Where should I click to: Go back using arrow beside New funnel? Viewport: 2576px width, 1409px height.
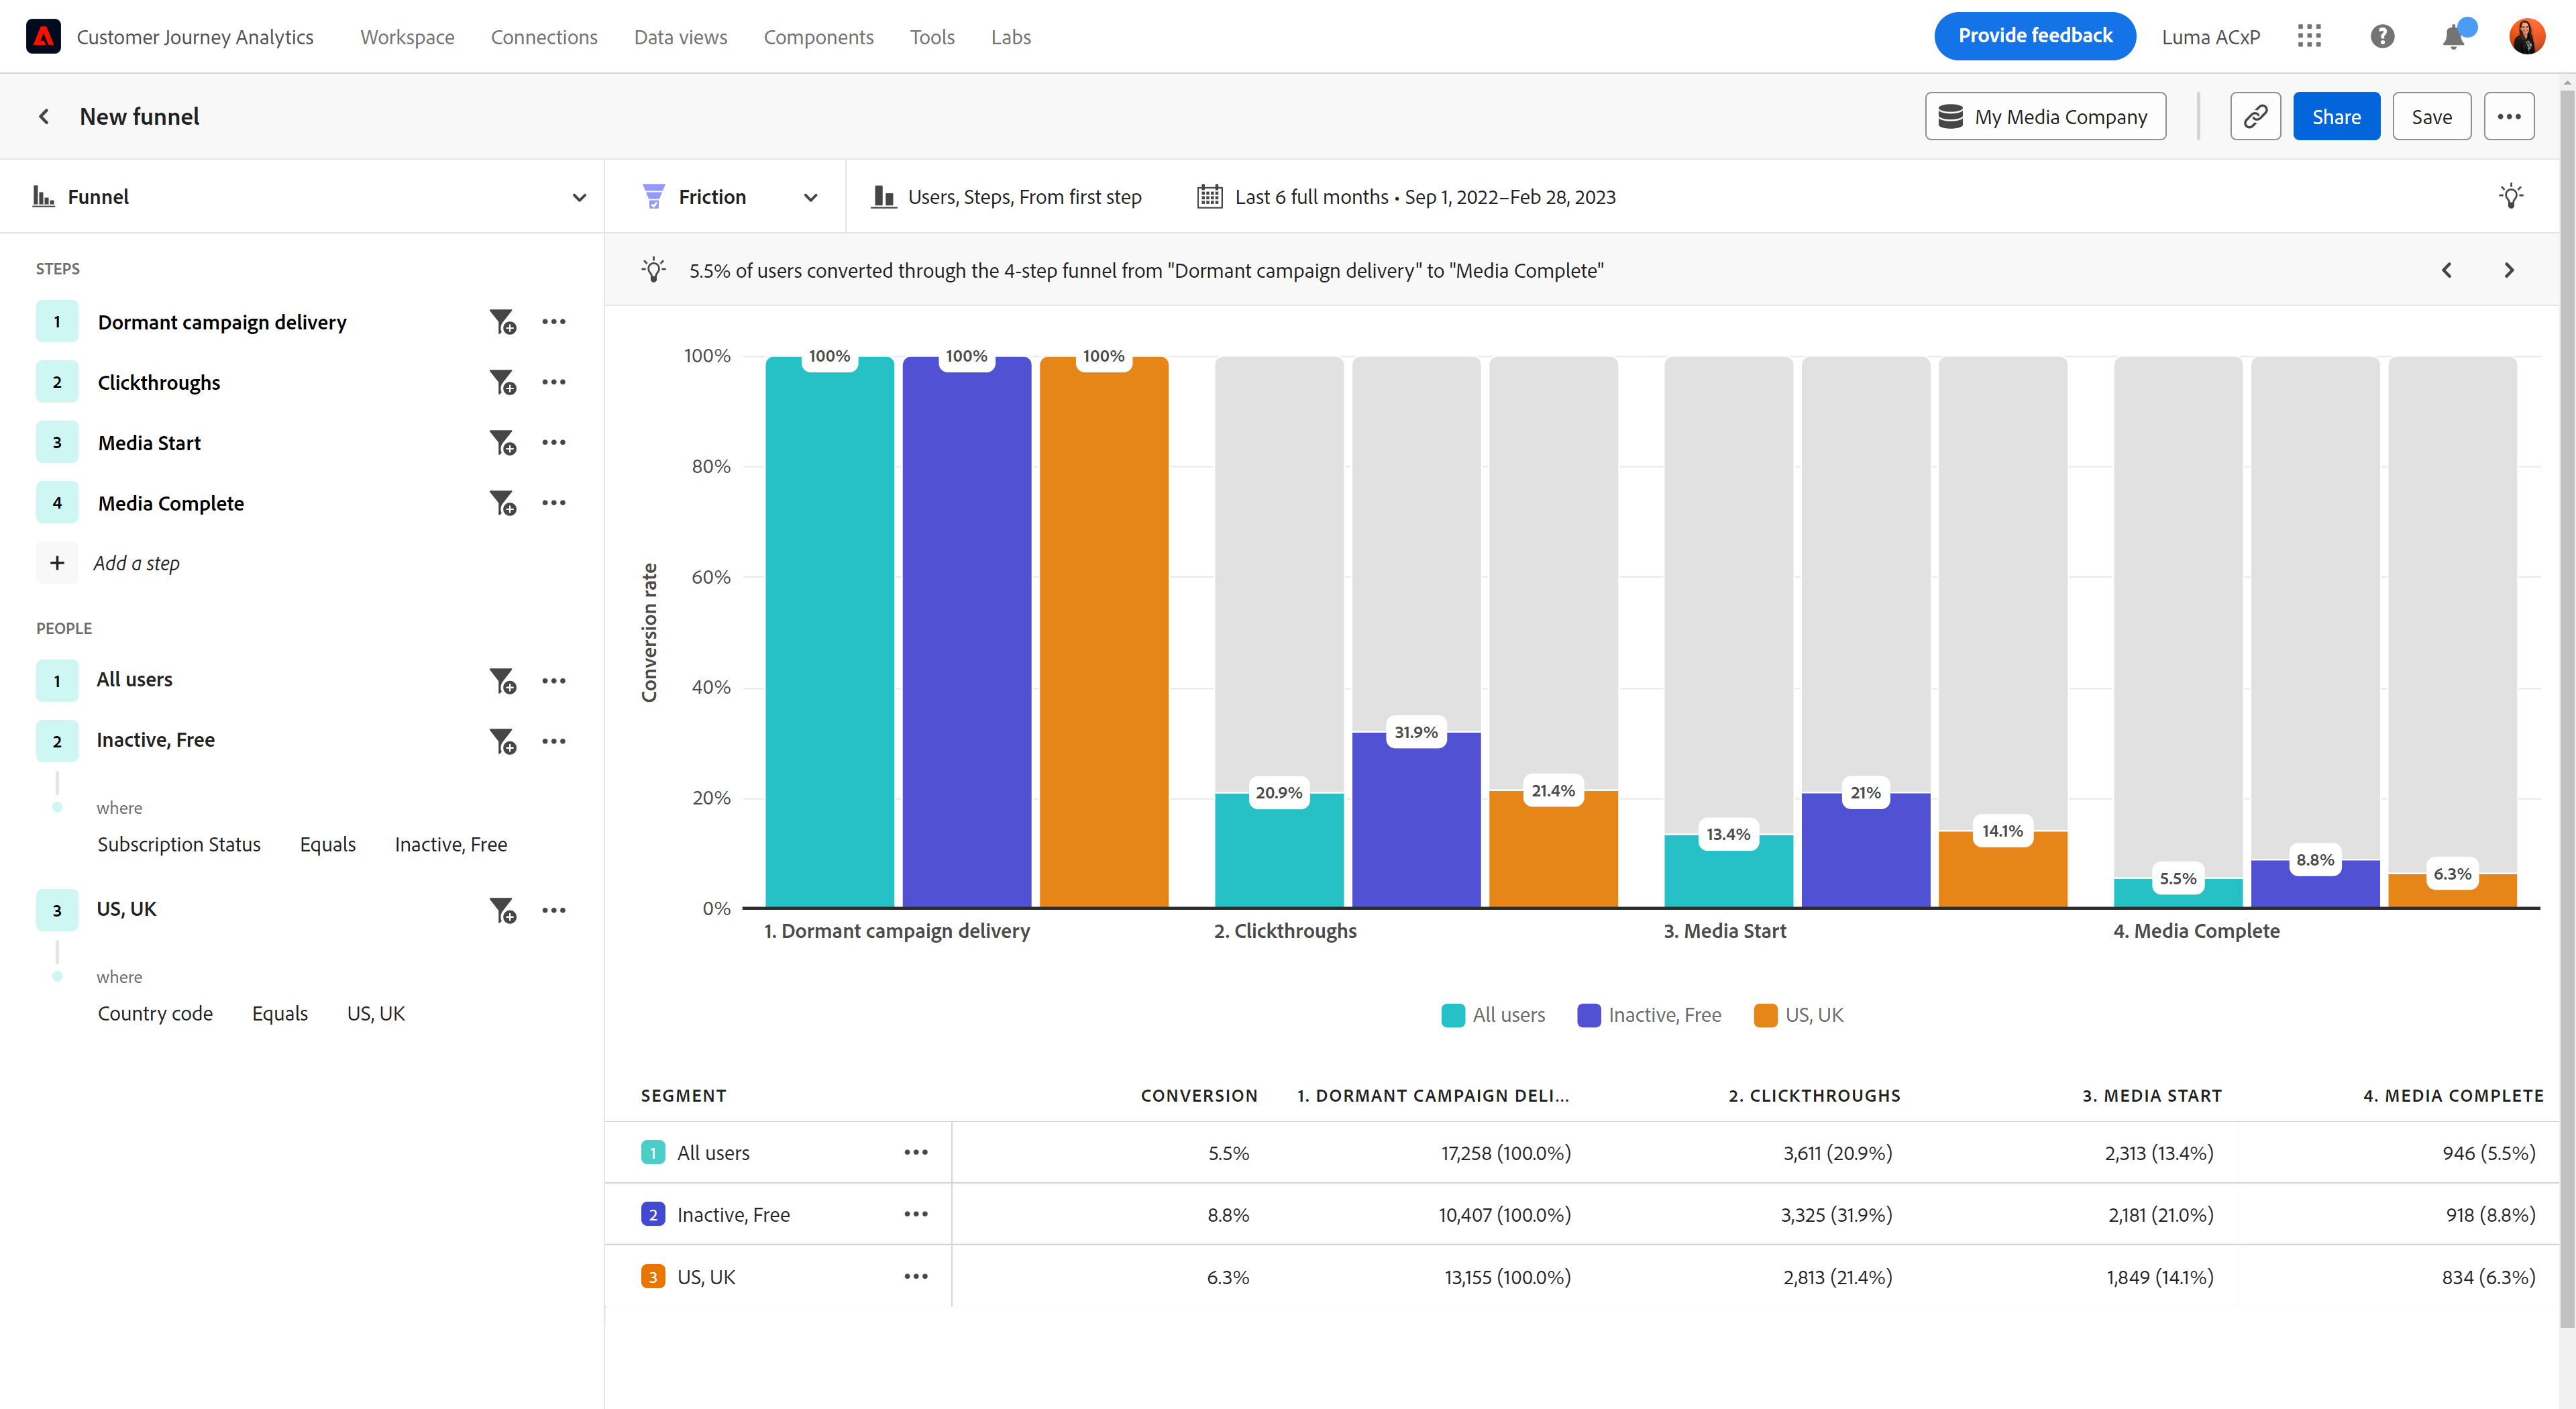click(44, 117)
